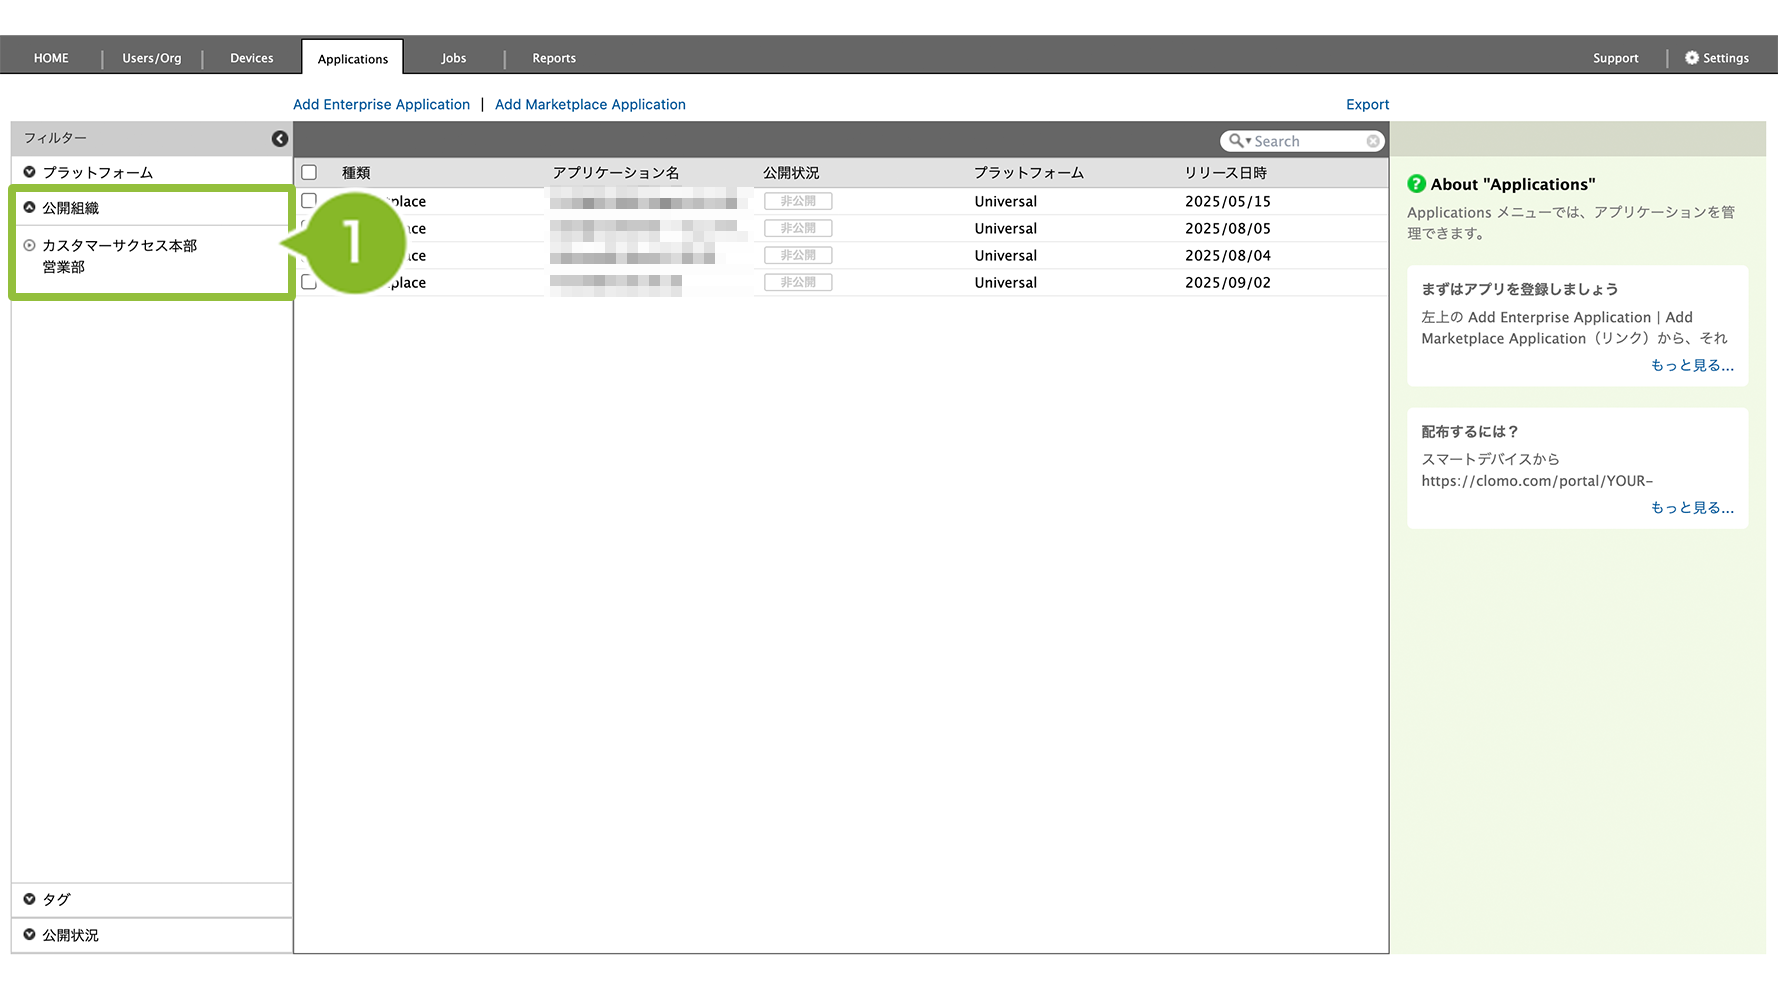
Task: Collapse the filter sidebar panel arrow
Action: tap(280, 139)
